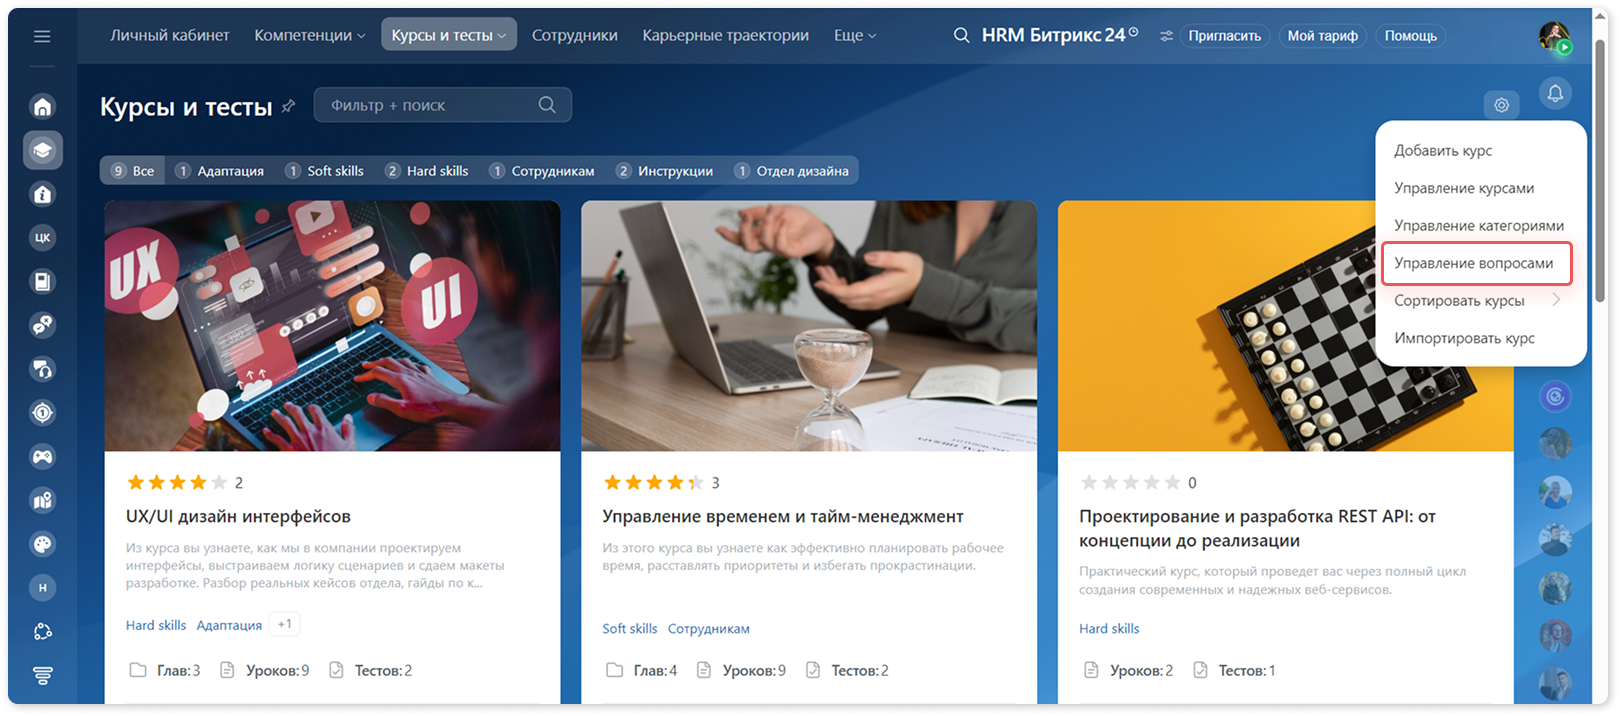Select Управление вопросами menu item
Viewport: 1620px width, 716px height.
click(x=1476, y=263)
